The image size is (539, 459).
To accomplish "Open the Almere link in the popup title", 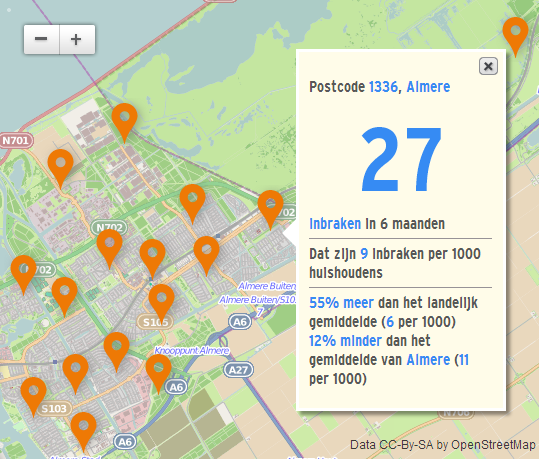I will [x=428, y=87].
